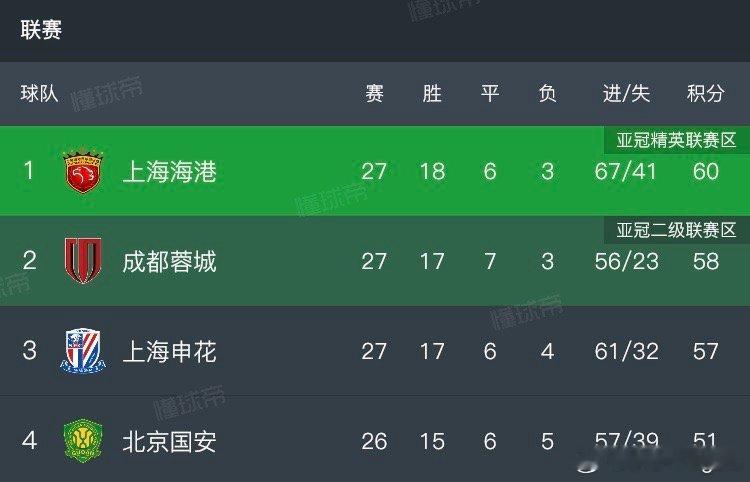The width and height of the screenshot is (750, 482).
Task: Sort by the 积分 points column header
Action: (x=705, y=94)
